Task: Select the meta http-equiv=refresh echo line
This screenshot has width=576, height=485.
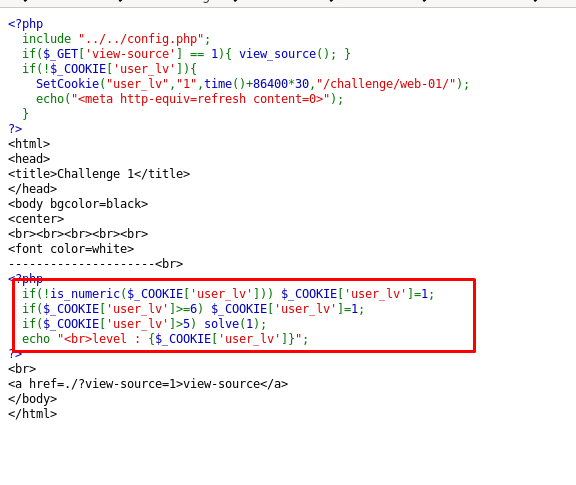Action: (x=190, y=99)
